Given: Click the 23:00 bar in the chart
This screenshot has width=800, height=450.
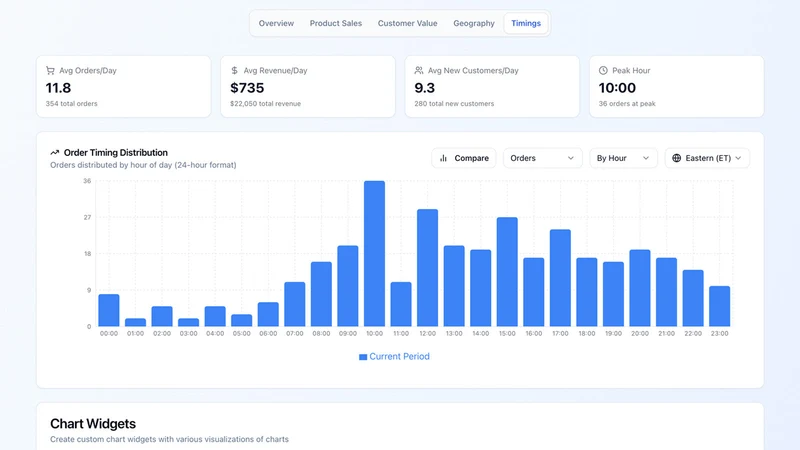Looking at the screenshot, I should (719, 306).
